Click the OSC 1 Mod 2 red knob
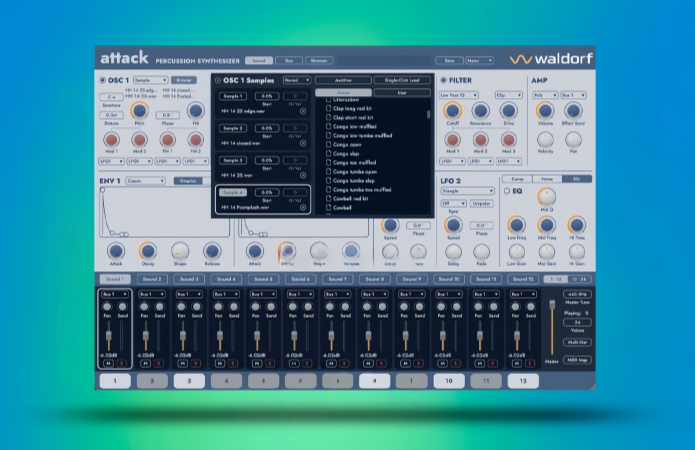Image resolution: width=695 pixels, height=450 pixels. pos(139,140)
